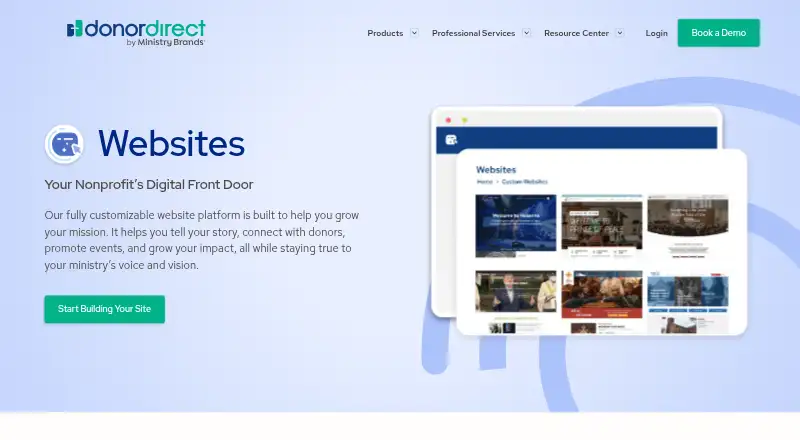Viewport: 800px width, 440px height.
Task: Click Custom Websites breadcrumb in mockup
Action: point(524,182)
